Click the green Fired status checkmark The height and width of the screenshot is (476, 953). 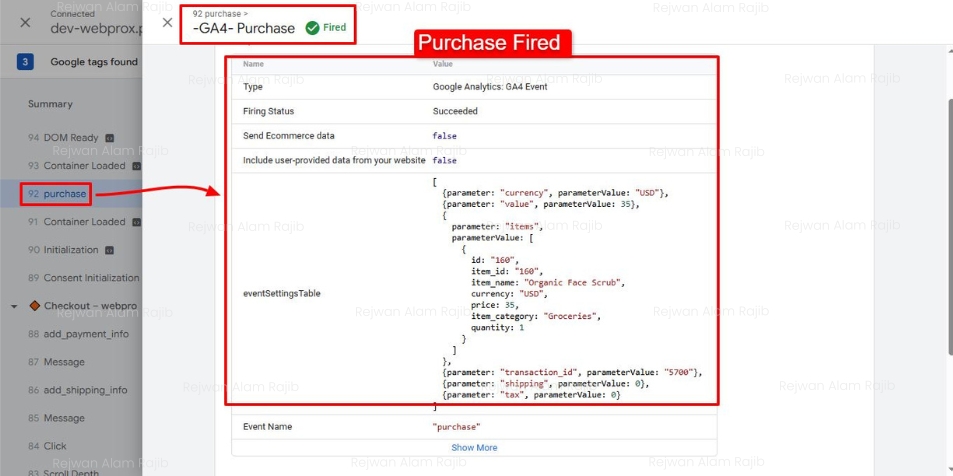click(x=312, y=28)
